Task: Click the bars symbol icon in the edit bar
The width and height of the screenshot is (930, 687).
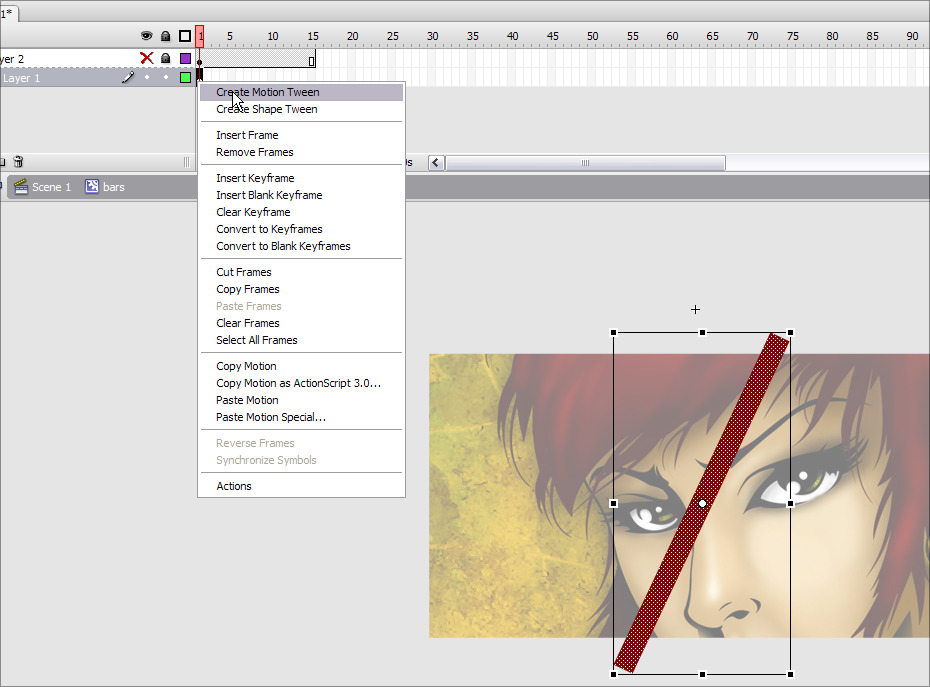Action: click(92, 187)
